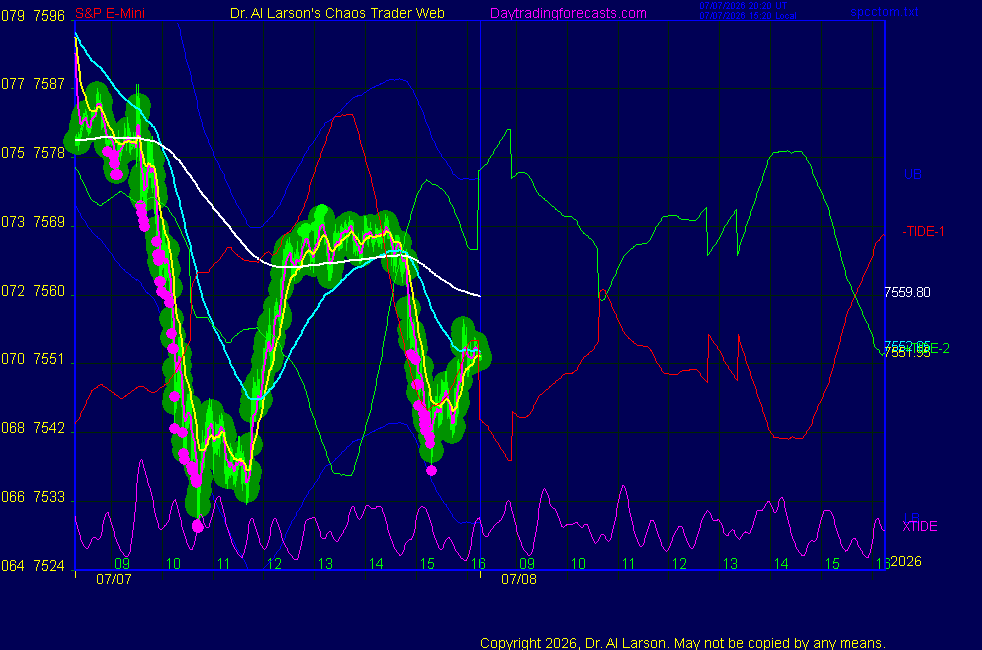Click the '09' hour label for 07/08

[x=527, y=564]
